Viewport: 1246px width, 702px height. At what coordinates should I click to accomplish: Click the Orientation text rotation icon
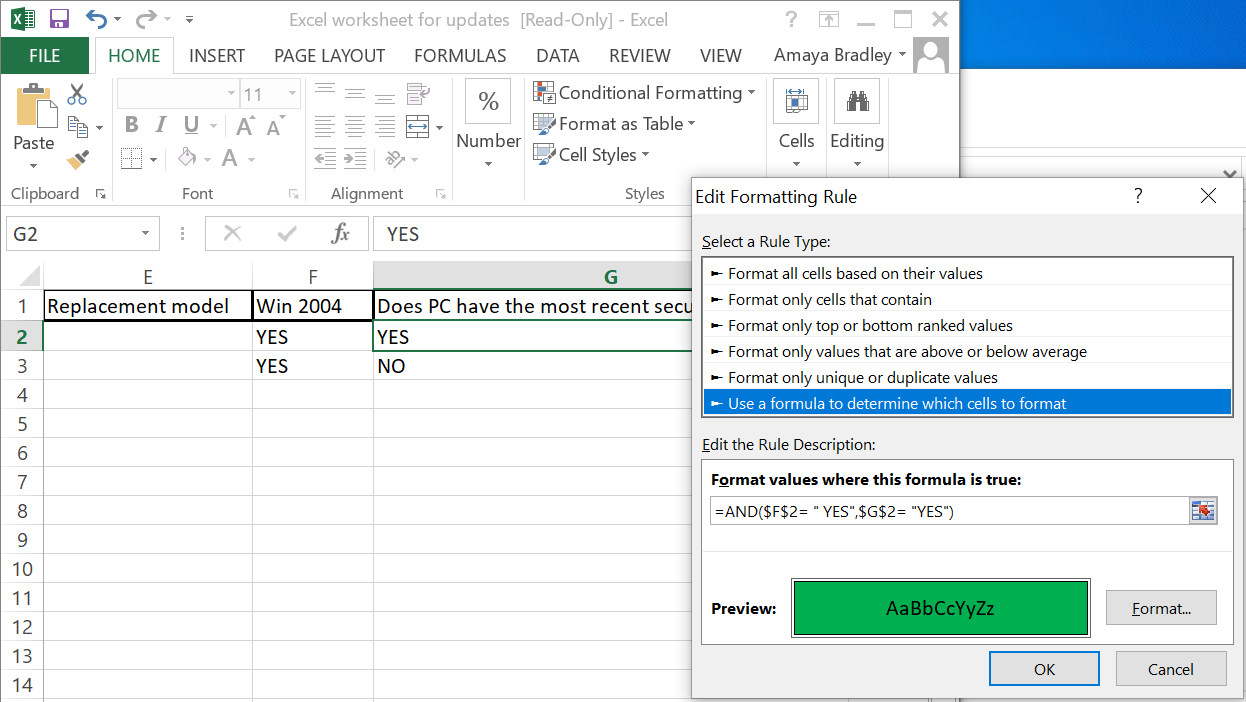394,159
